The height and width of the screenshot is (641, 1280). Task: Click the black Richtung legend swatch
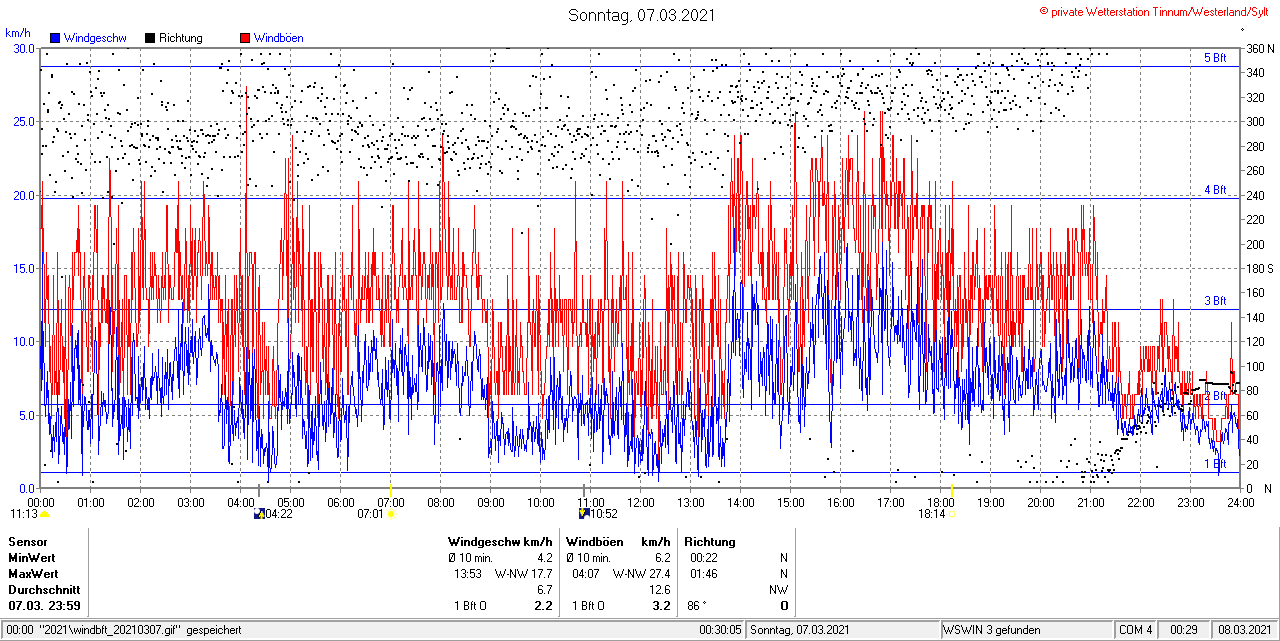[150, 38]
